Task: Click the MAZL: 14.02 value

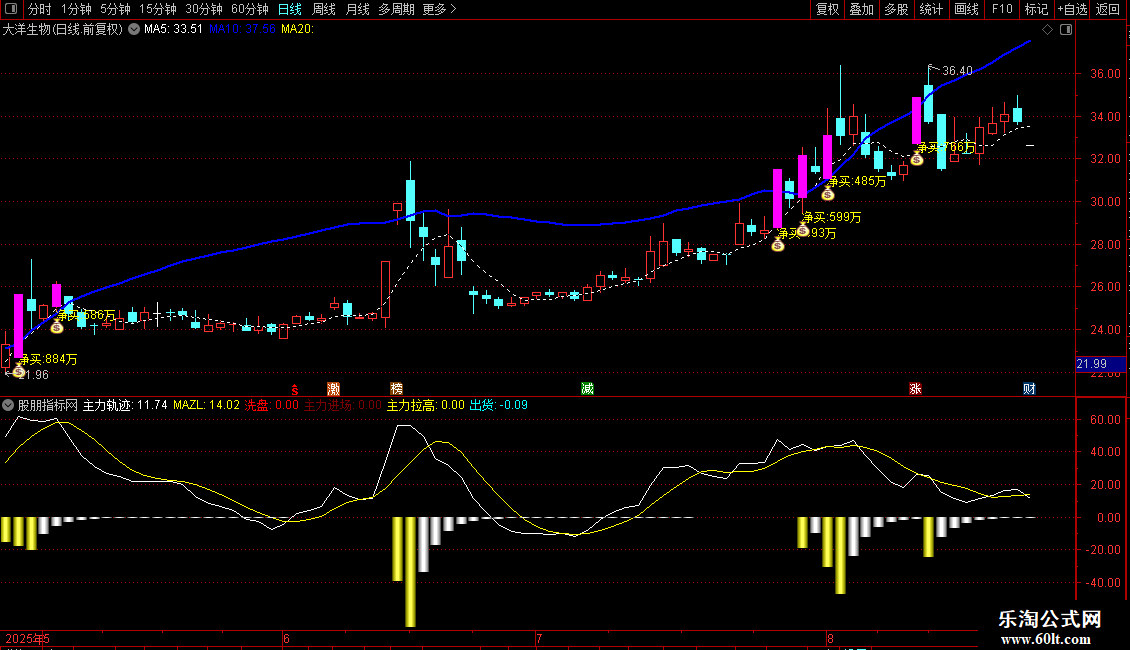Action: coord(206,405)
